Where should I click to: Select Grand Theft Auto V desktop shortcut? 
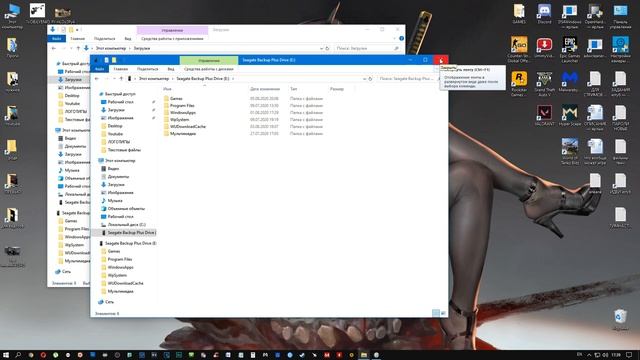click(544, 84)
